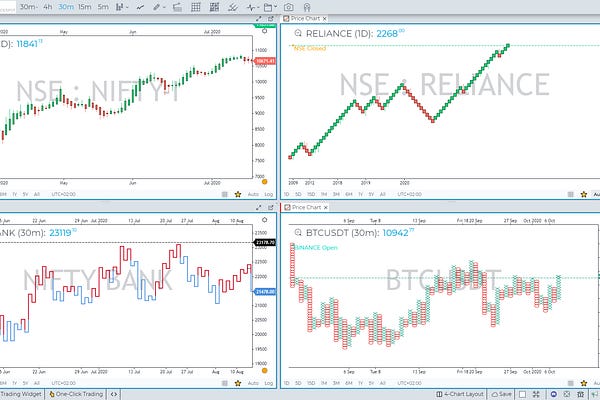Select the 4h timeframe
Viewport: 600px width, 400px height.
click(47, 7)
